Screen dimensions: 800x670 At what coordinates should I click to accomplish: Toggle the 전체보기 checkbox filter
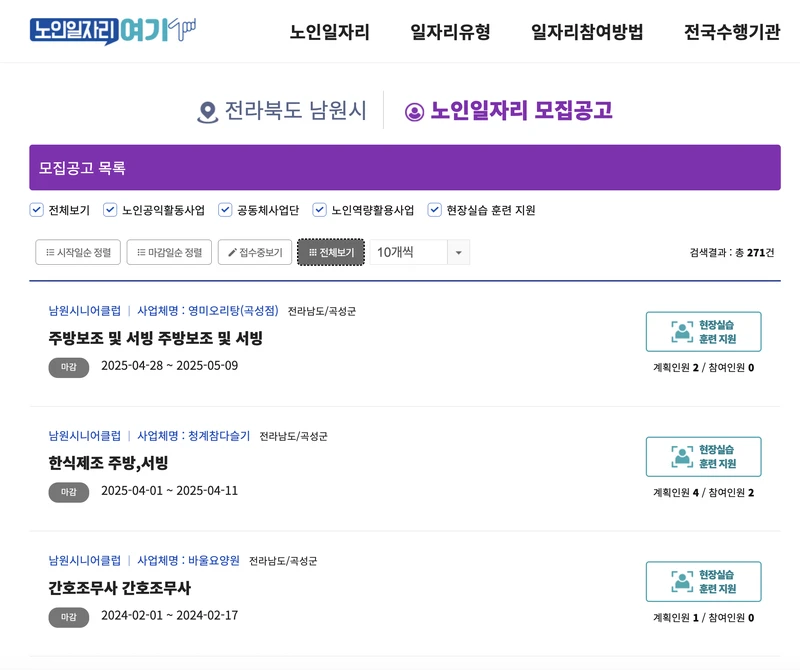point(36,210)
